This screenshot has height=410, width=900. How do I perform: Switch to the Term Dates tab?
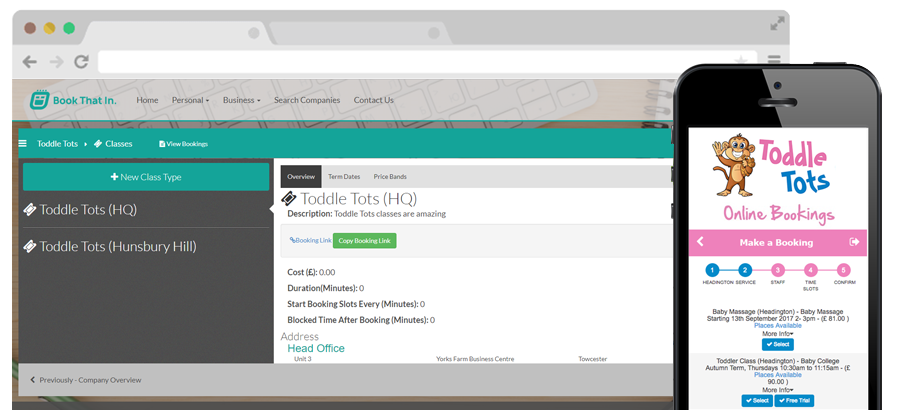click(x=344, y=176)
